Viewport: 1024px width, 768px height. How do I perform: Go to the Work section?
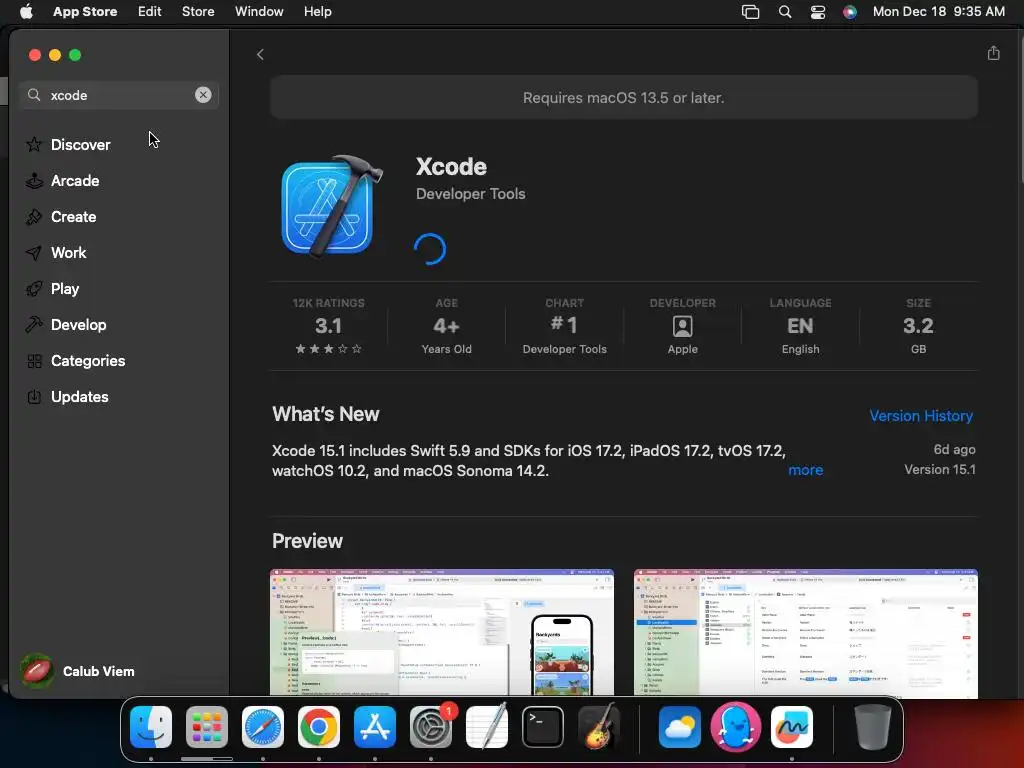(56, 253)
